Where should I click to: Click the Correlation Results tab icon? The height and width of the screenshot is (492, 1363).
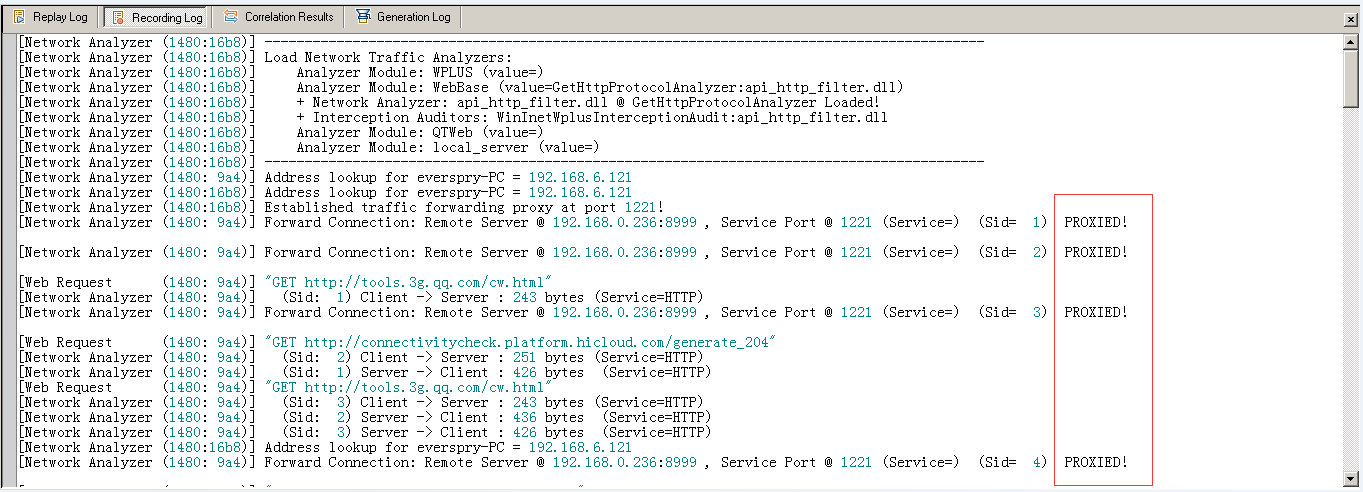231,17
